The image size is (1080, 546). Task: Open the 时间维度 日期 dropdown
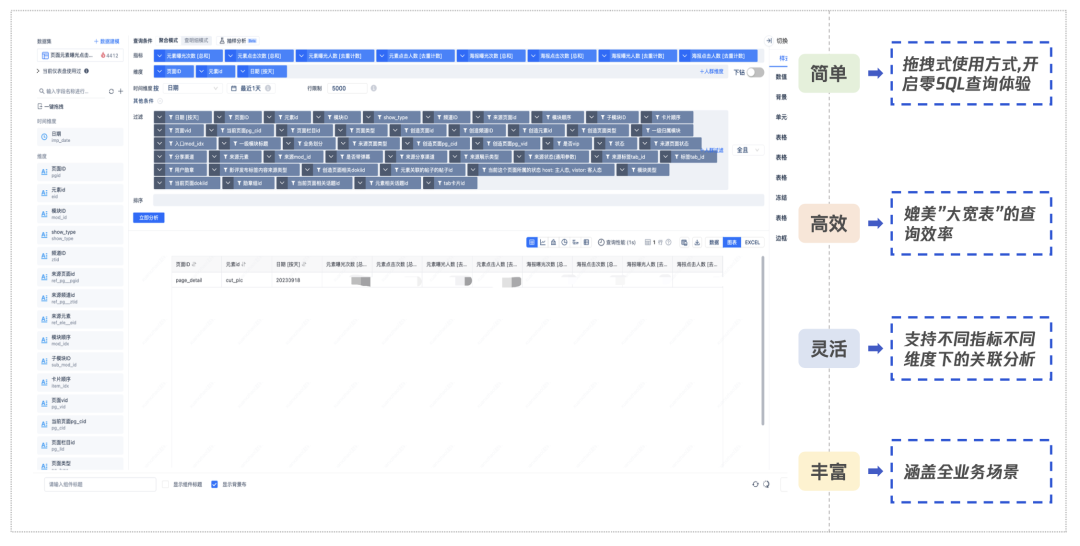click(x=192, y=89)
